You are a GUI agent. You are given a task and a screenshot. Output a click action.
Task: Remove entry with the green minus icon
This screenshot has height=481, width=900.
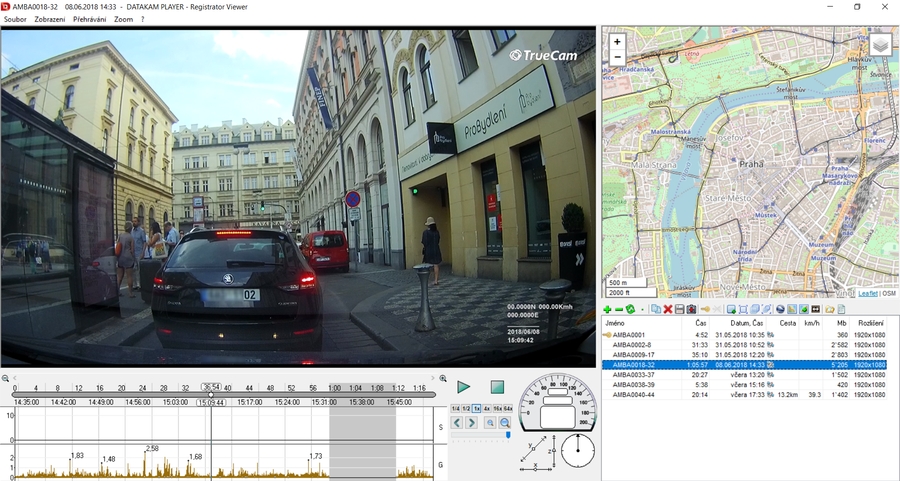[619, 309]
